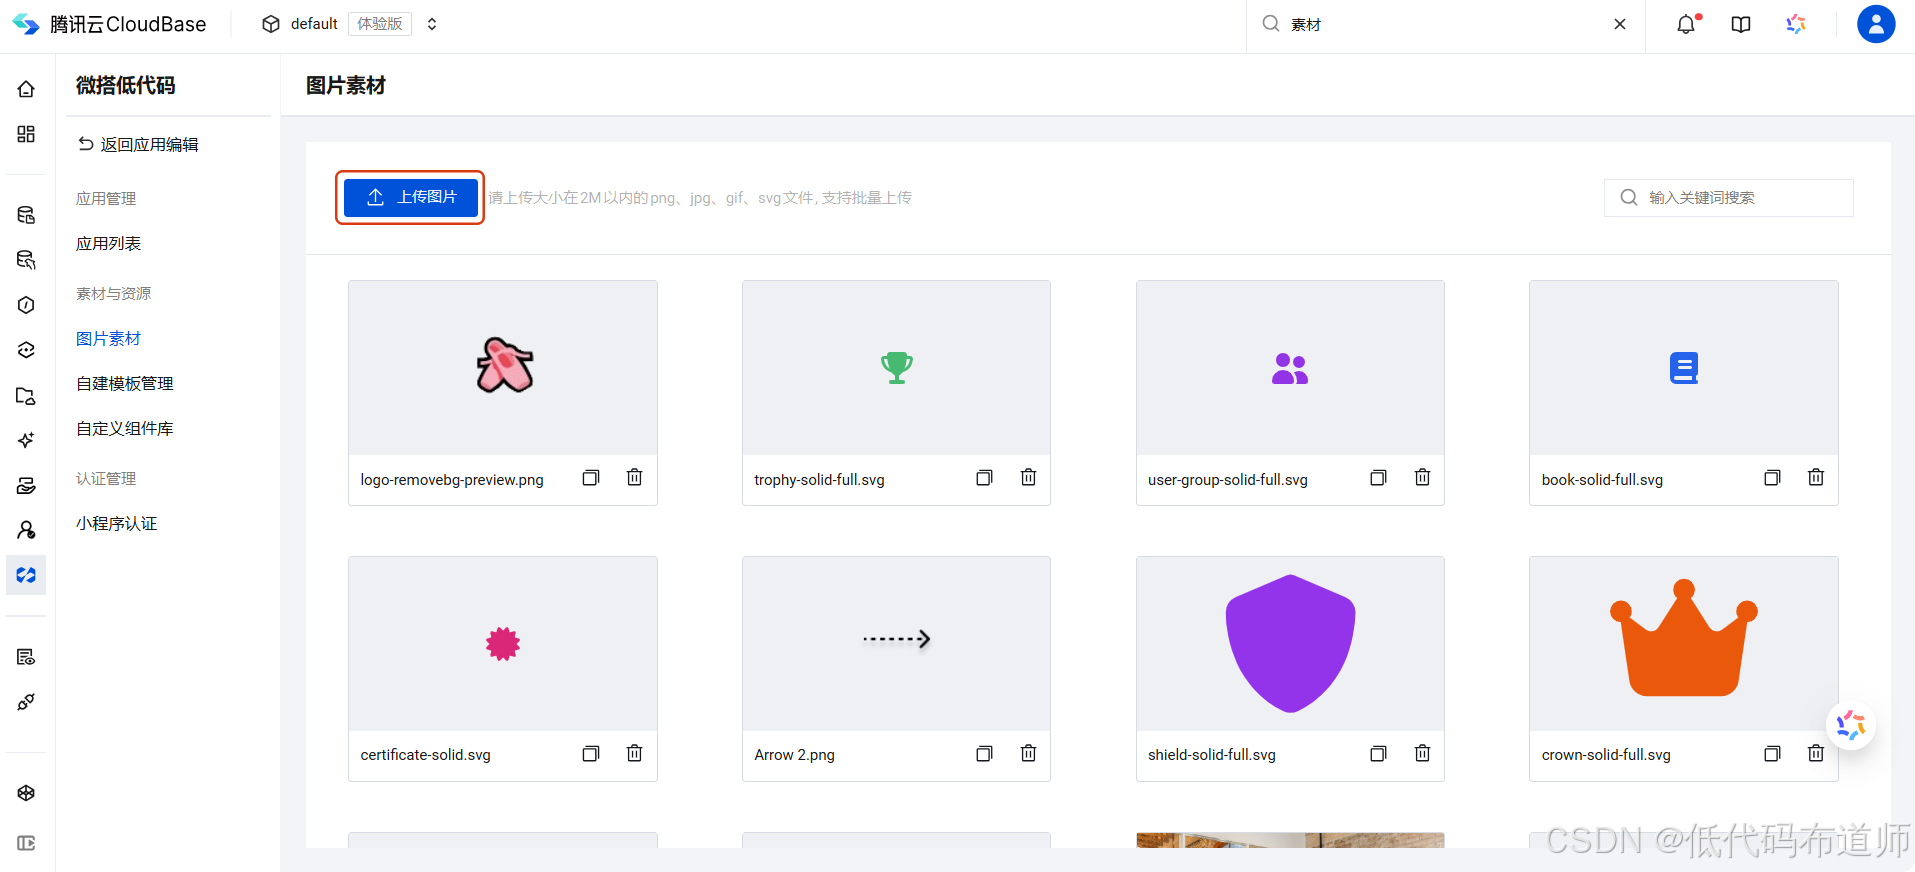Open the purple shield thumbnail
Viewport: 1915px width, 872px height.
(1290, 643)
